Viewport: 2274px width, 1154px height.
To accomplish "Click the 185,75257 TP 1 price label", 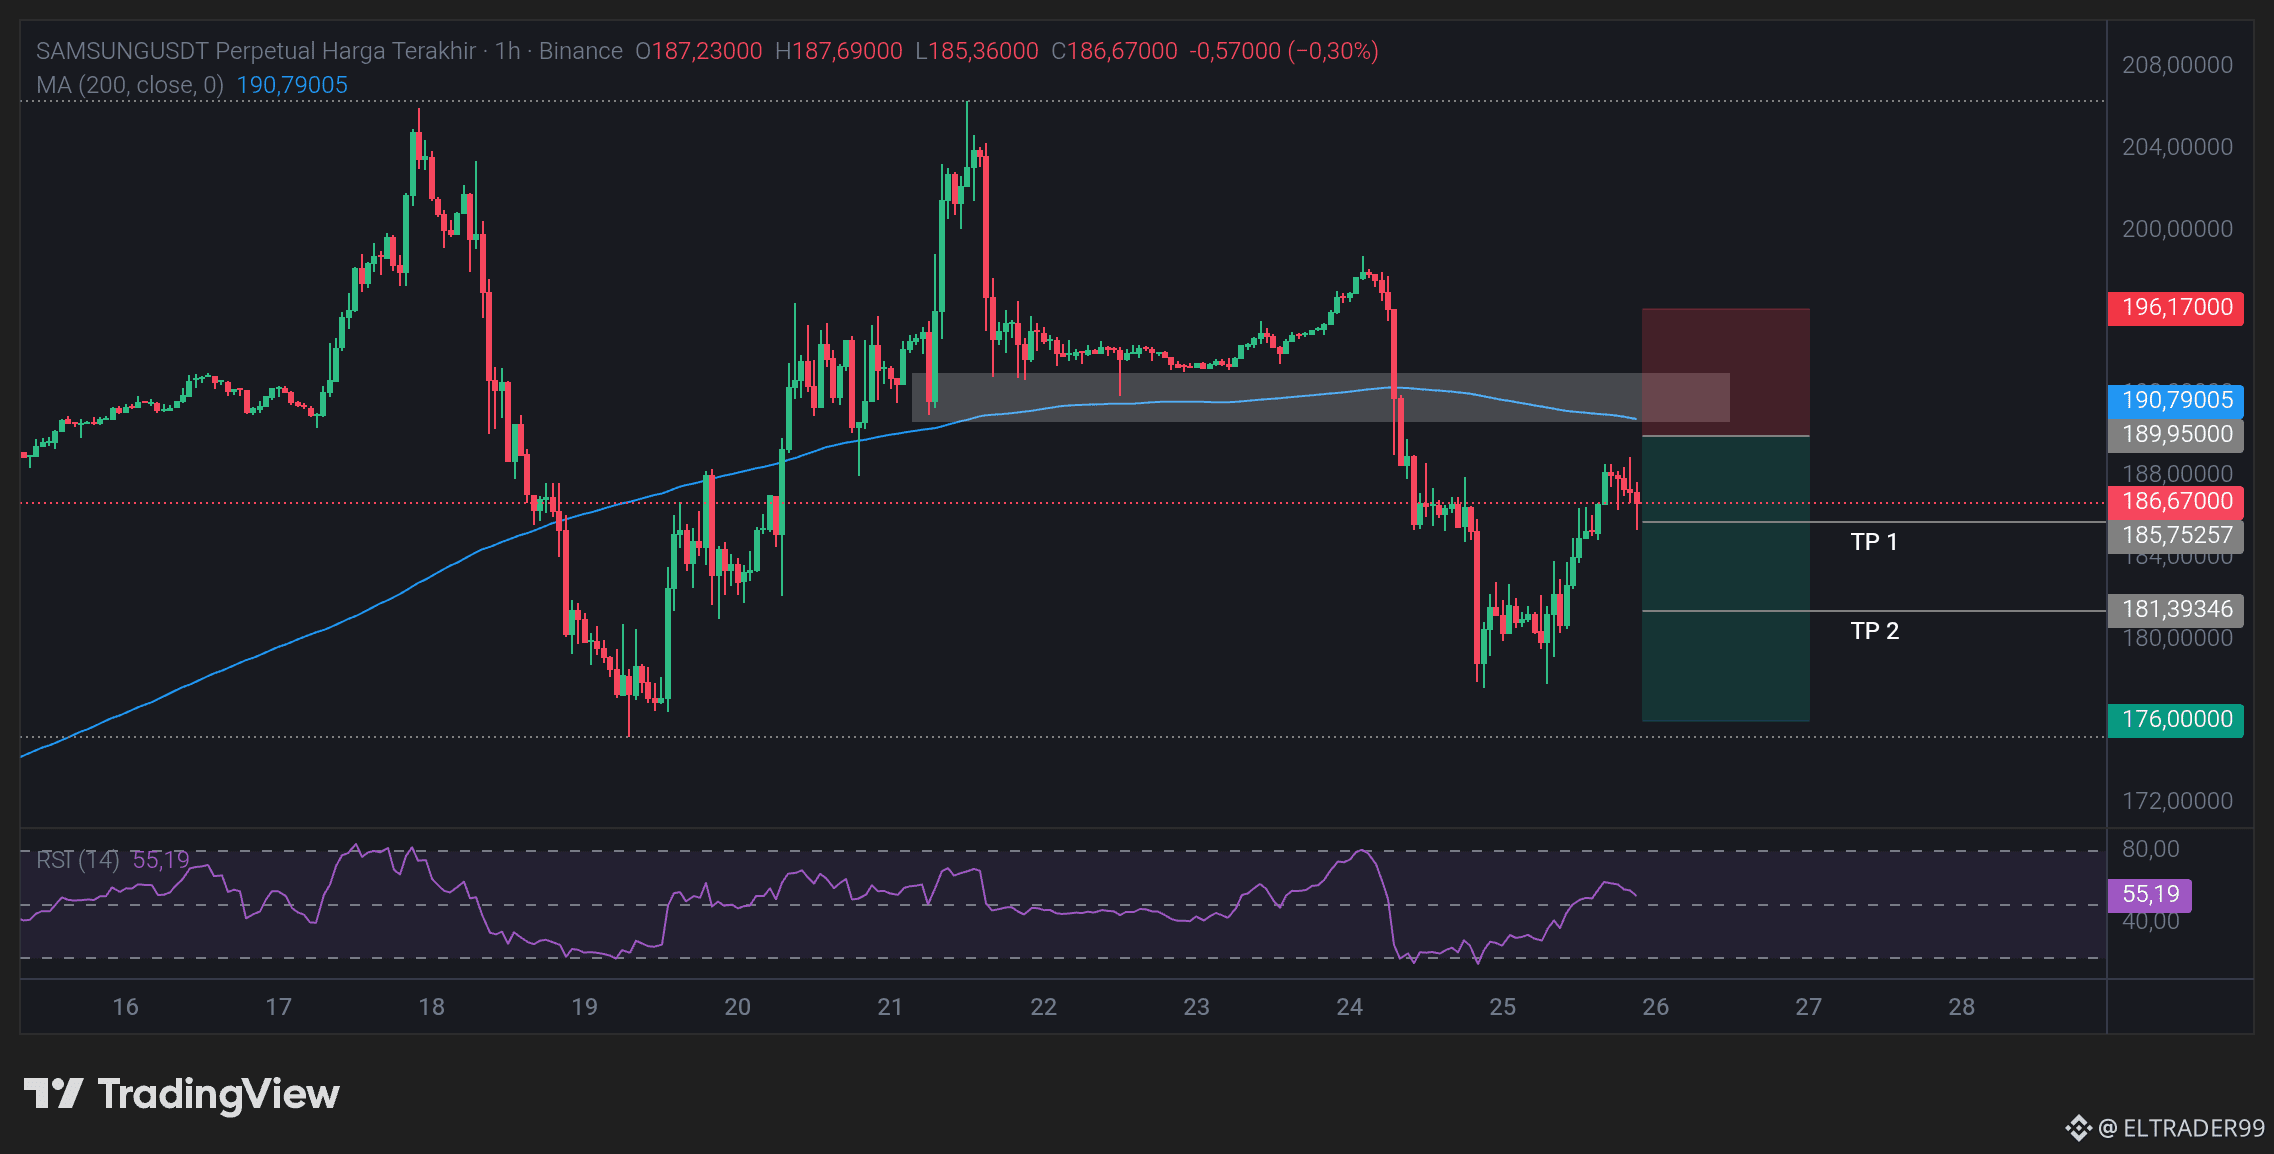I will pyautogui.click(x=2175, y=536).
